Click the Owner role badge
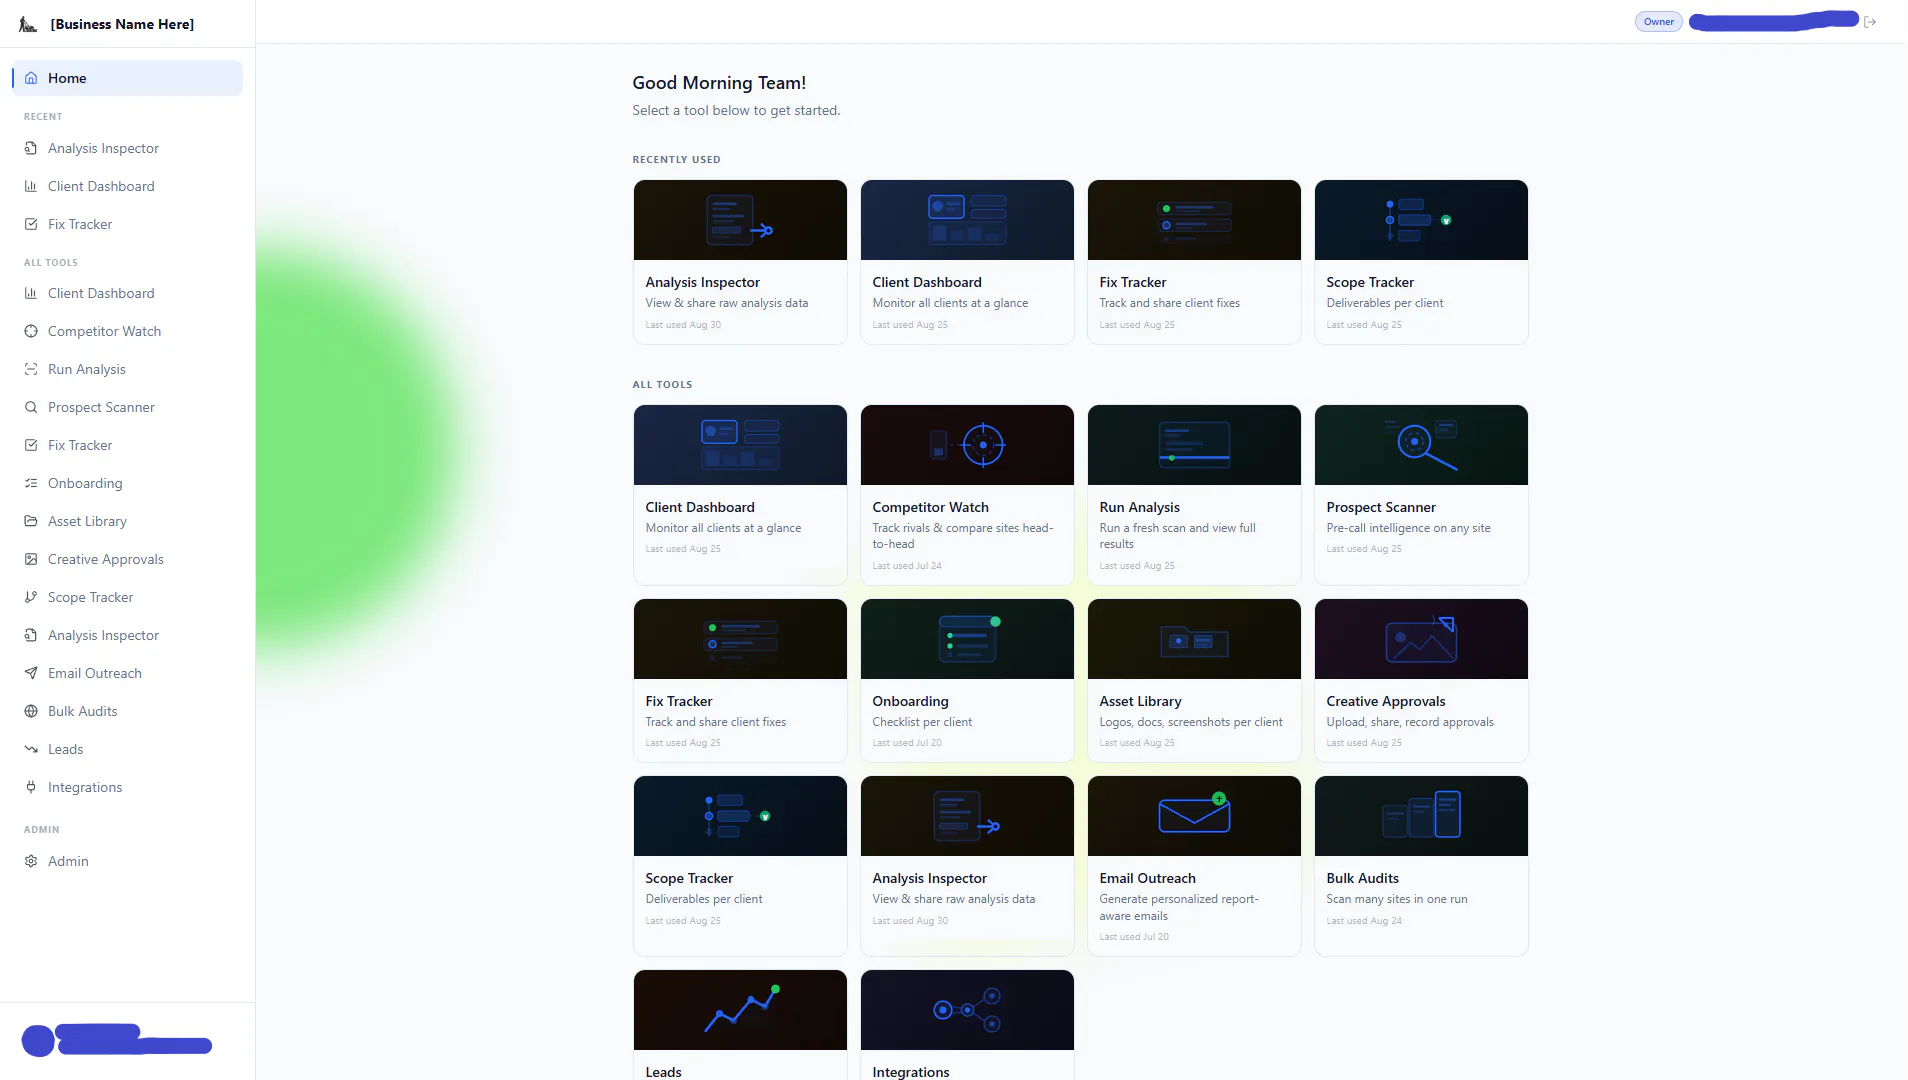 (1659, 22)
